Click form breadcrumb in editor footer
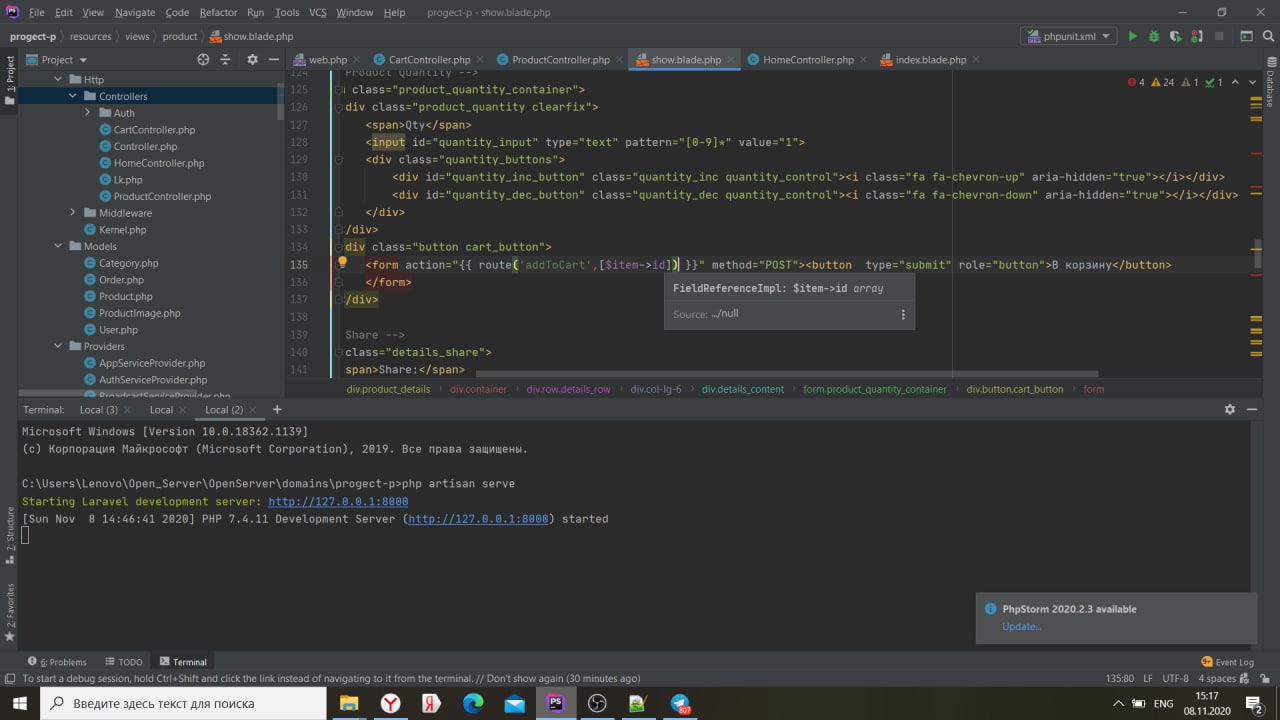 coord(1094,389)
